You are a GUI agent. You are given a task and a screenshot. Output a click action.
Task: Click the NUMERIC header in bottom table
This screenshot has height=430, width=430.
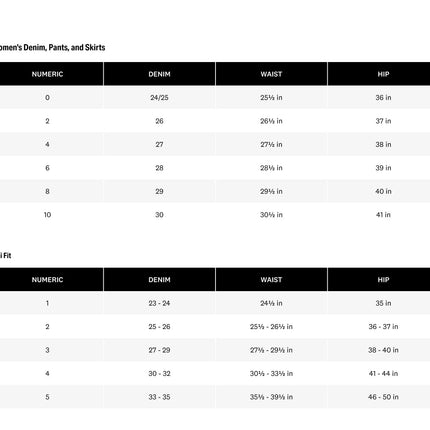point(47,280)
